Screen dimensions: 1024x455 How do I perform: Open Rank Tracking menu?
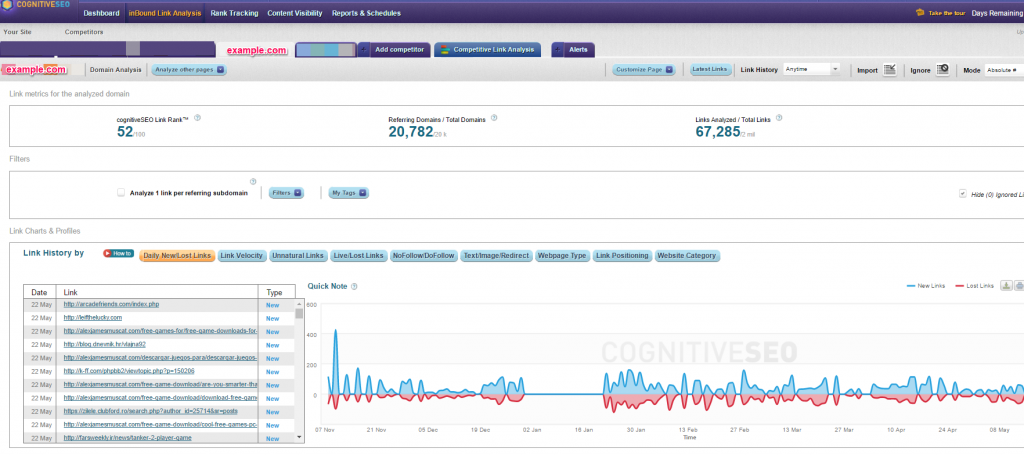(234, 13)
